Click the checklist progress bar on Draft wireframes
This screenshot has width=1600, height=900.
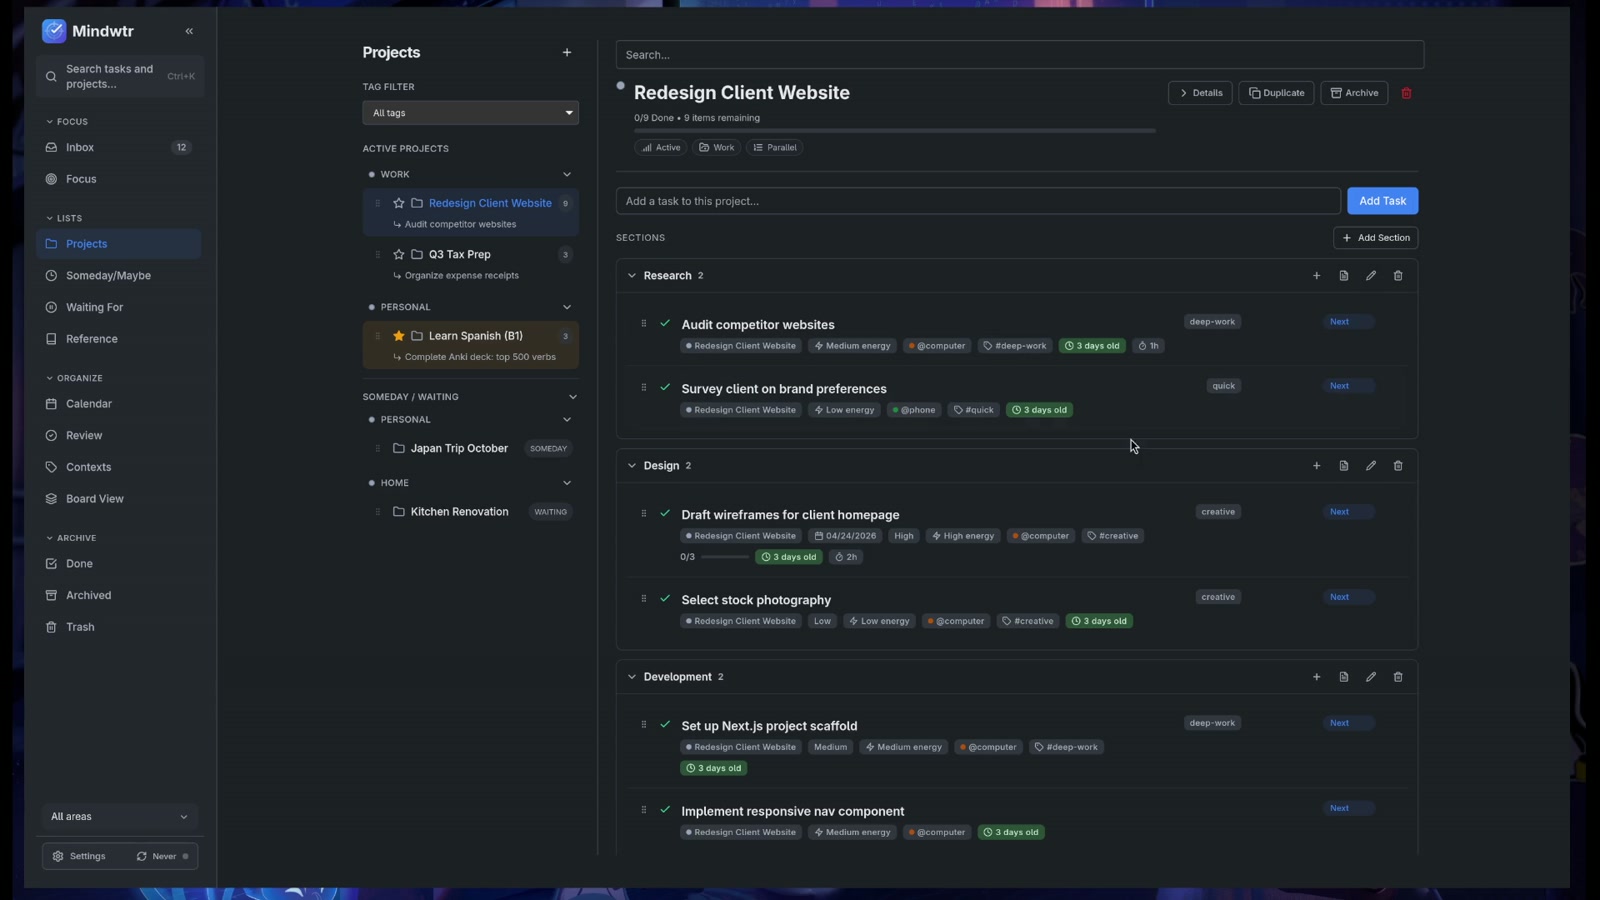point(725,557)
